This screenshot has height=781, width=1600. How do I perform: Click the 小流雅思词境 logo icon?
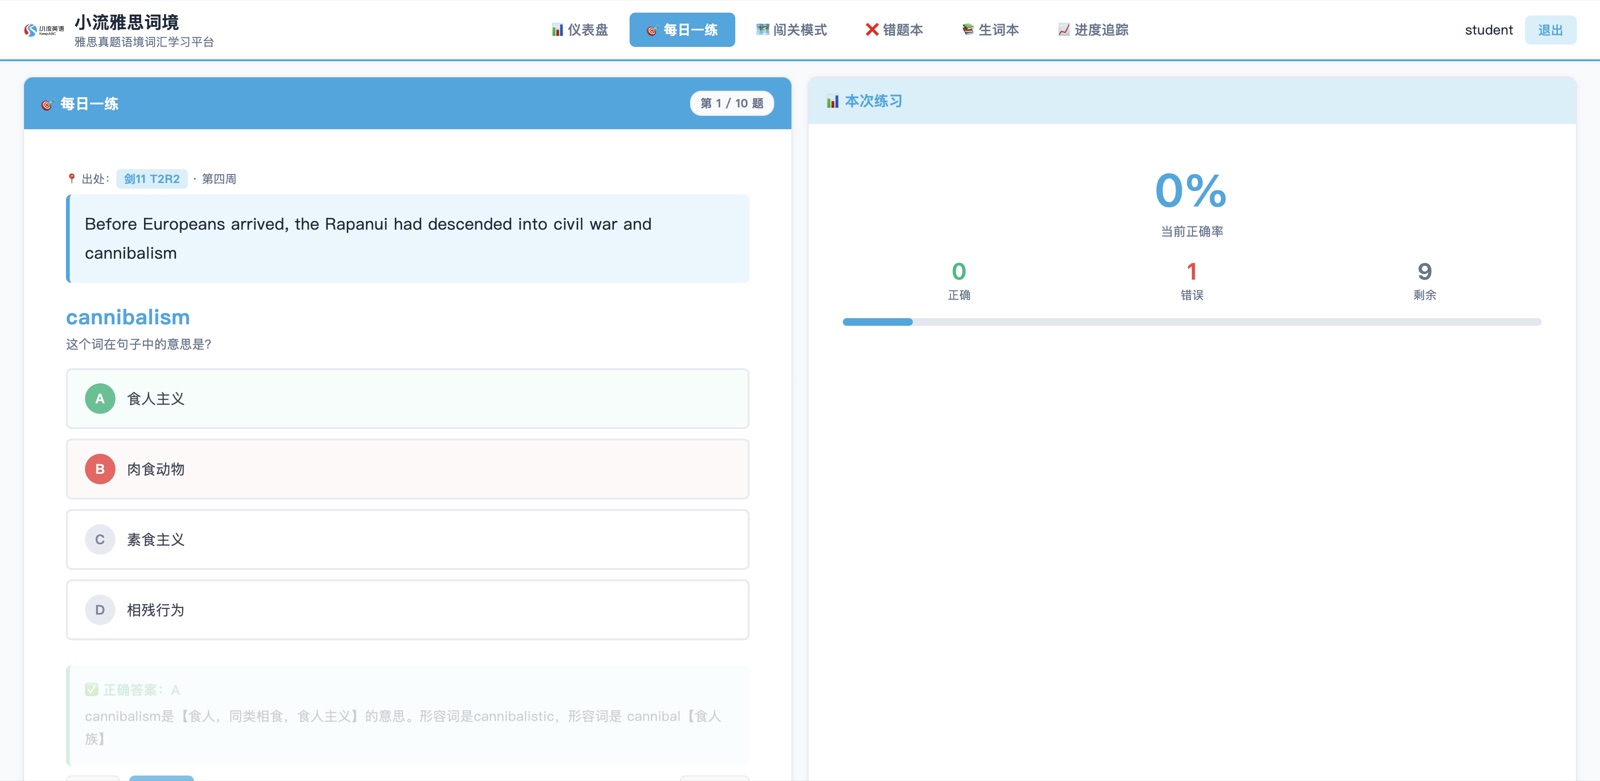pyautogui.click(x=44, y=30)
